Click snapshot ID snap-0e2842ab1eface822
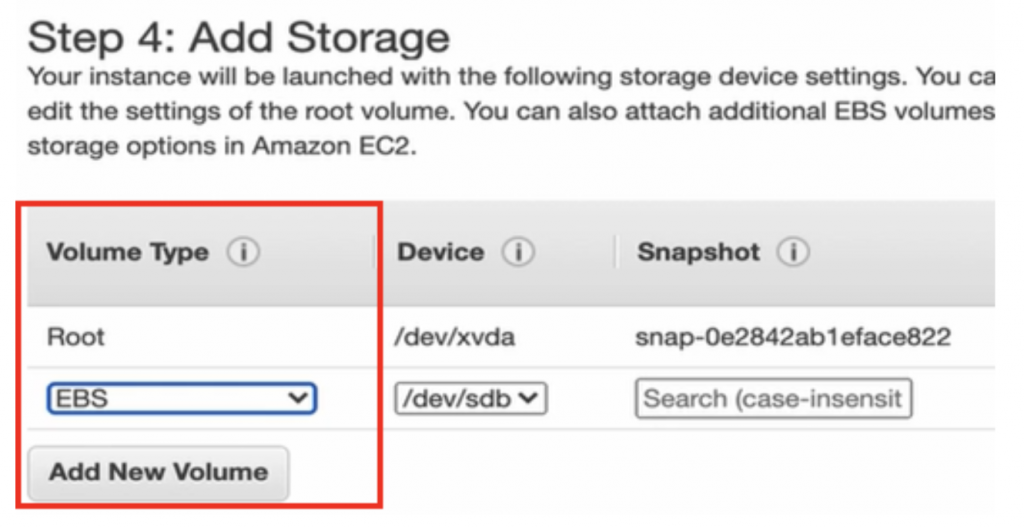Image resolution: width=1024 pixels, height=527 pixels. [794, 337]
